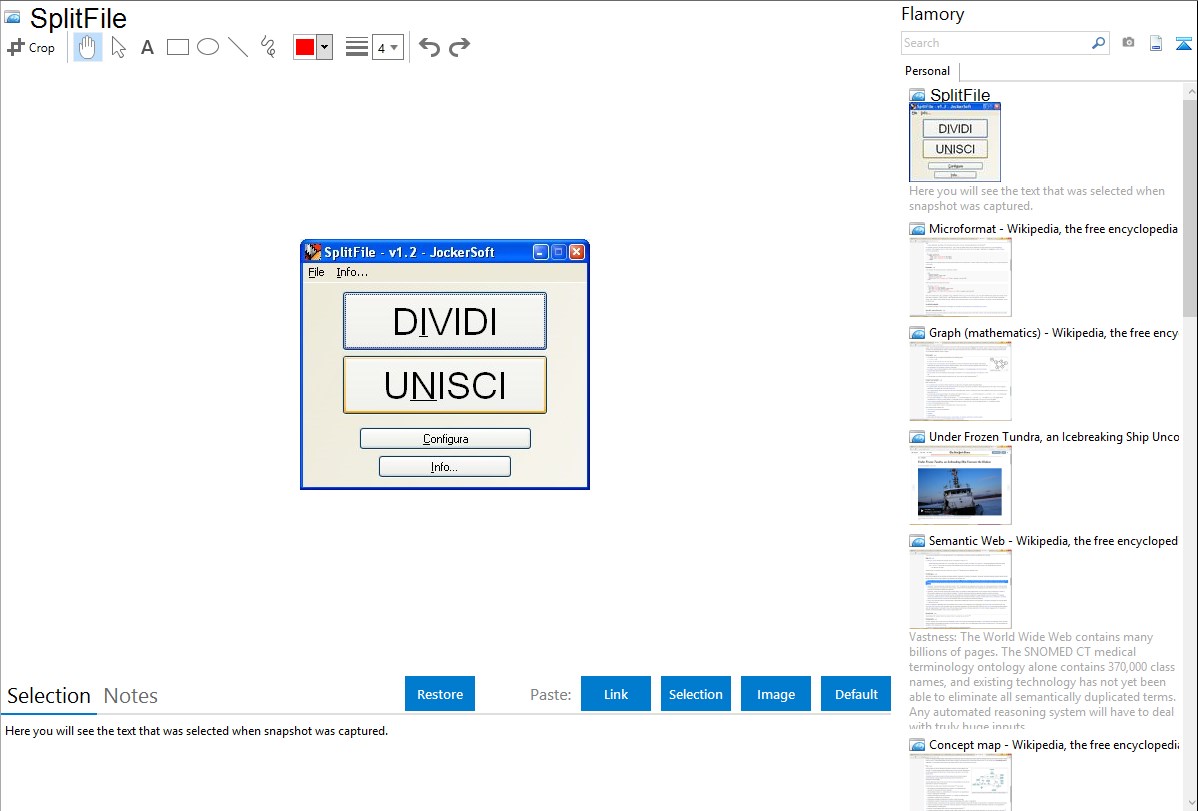Image resolution: width=1198 pixels, height=811 pixels.
Task: Pick the straight line tool
Action: [x=238, y=47]
